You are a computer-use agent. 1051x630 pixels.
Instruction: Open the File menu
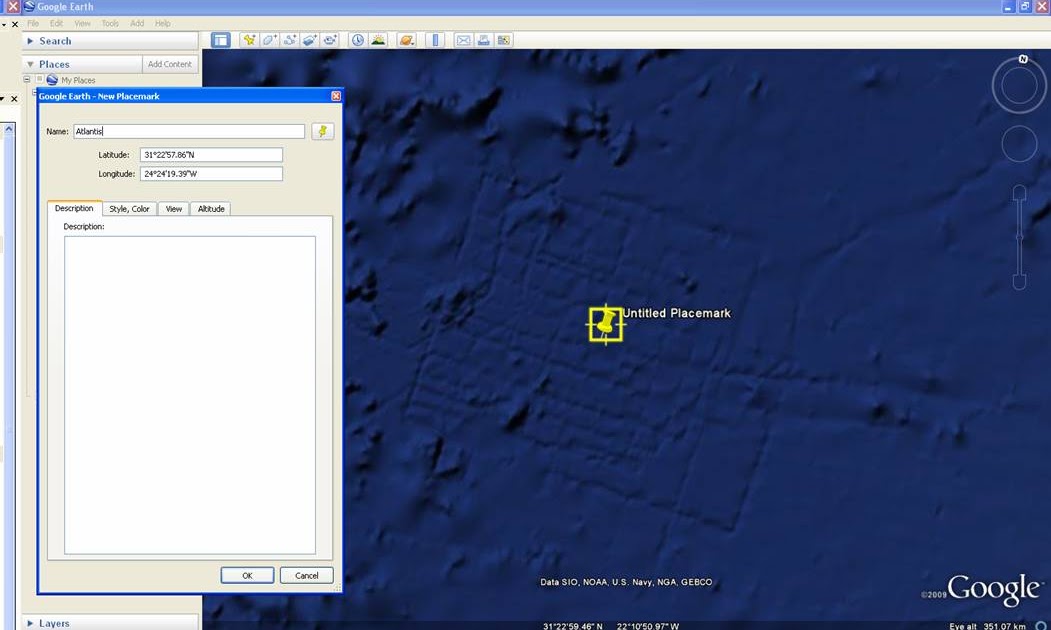pyautogui.click(x=33, y=23)
